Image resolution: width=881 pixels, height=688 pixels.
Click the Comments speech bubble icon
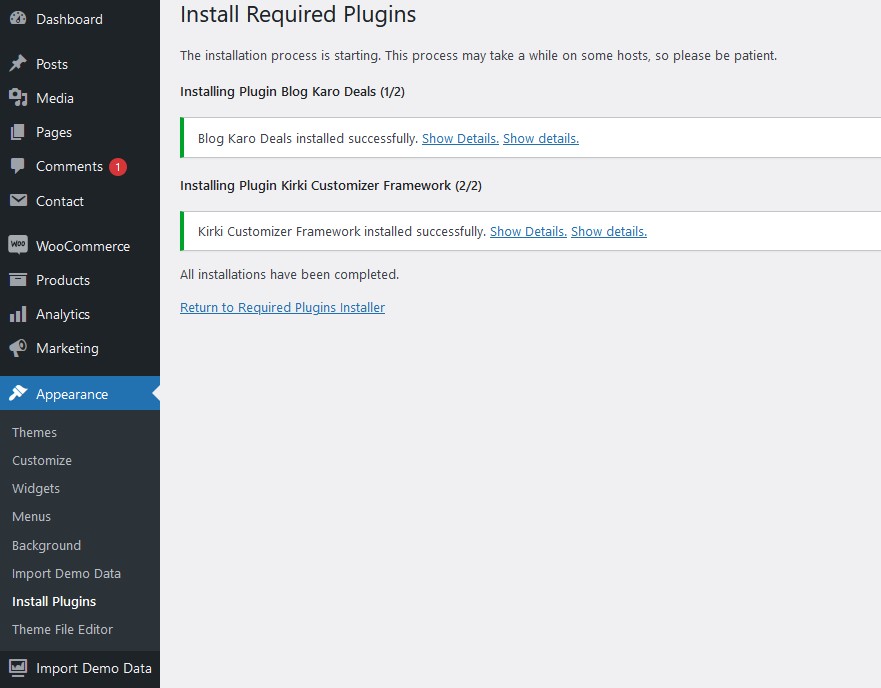(18, 166)
